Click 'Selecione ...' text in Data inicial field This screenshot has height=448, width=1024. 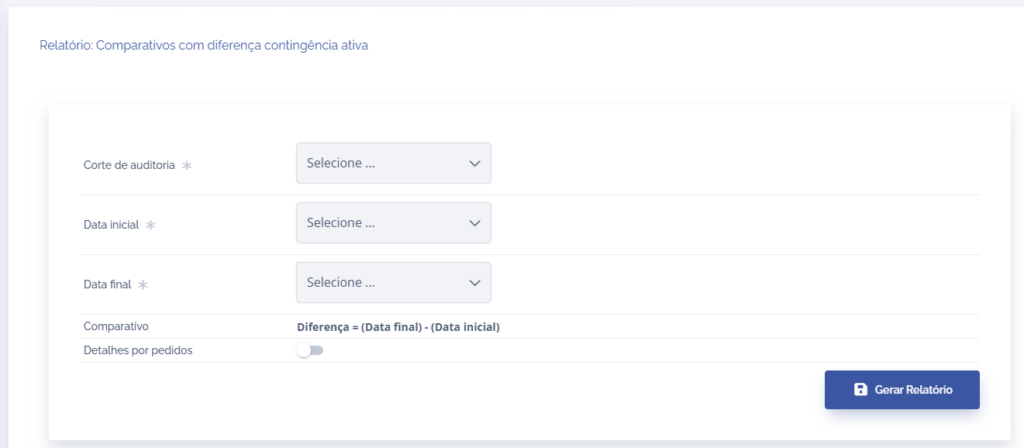(341, 223)
